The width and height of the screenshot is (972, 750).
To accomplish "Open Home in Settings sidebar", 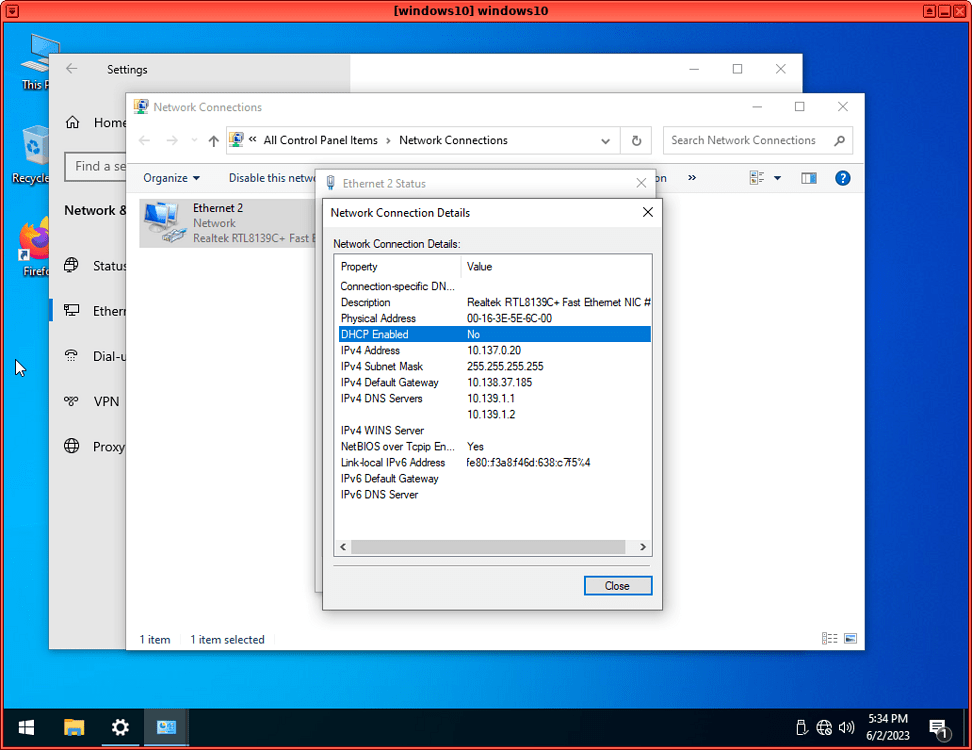I will coord(96,123).
